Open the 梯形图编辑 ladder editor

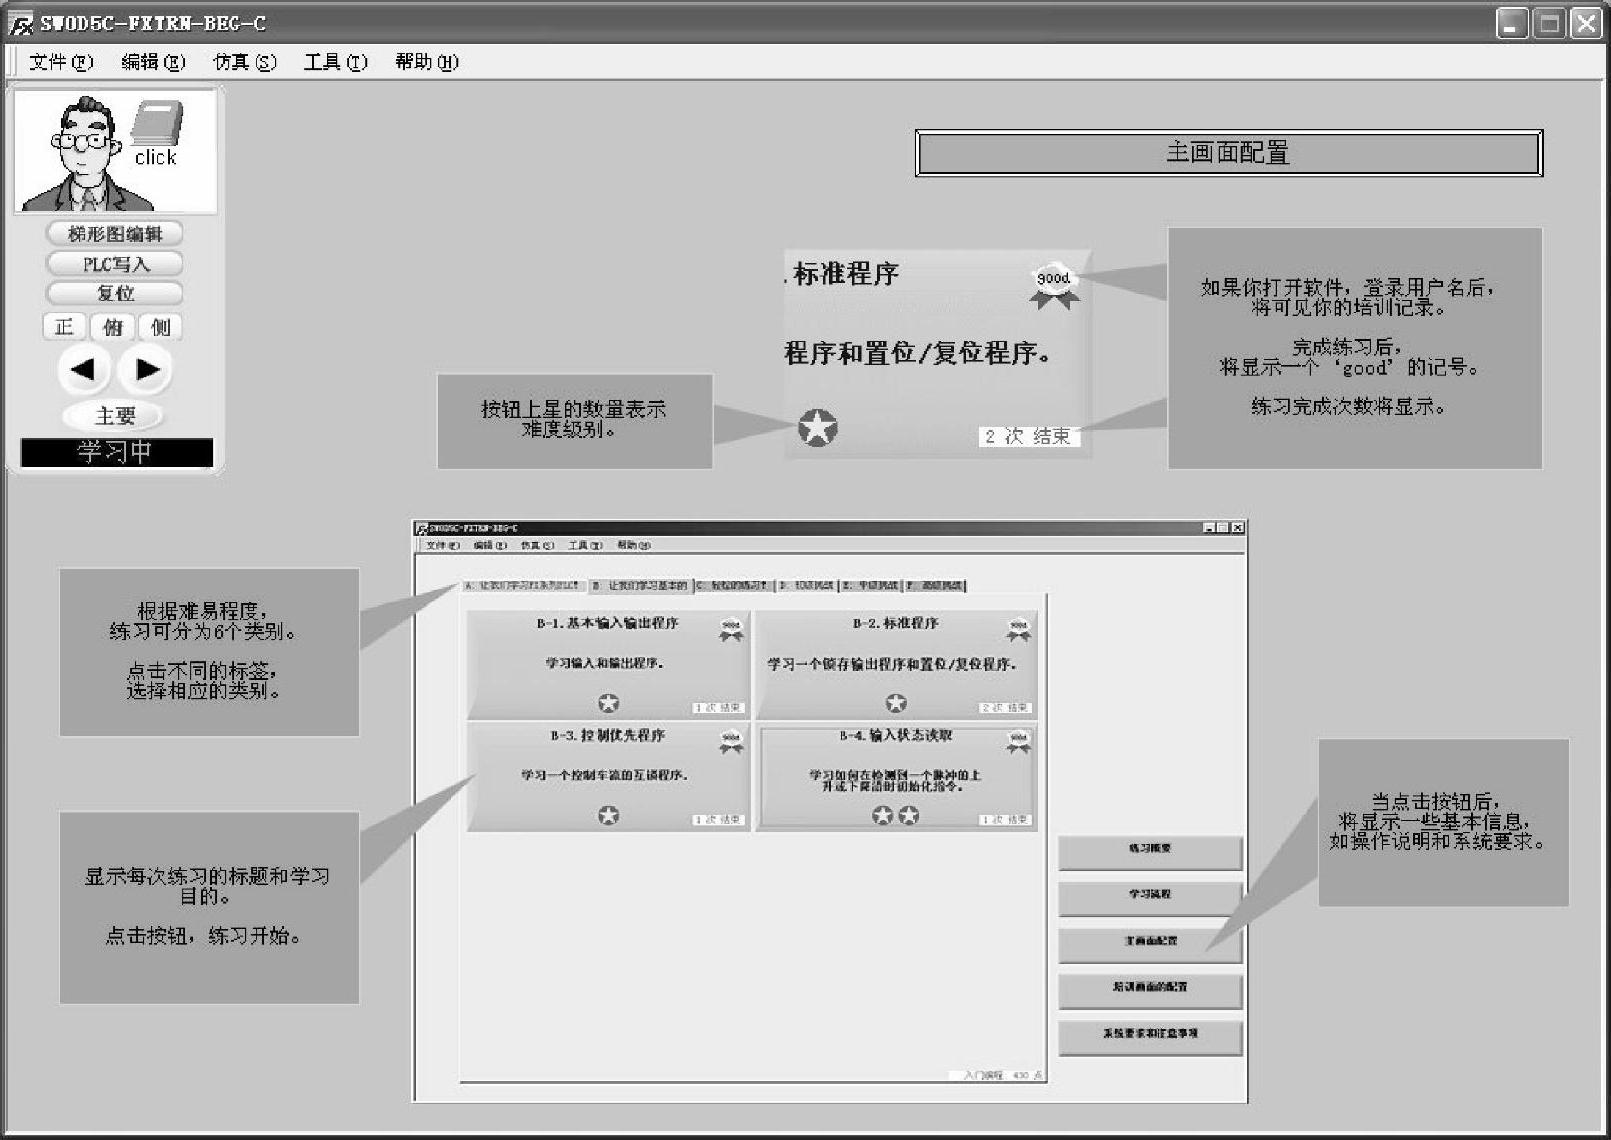click(115, 234)
